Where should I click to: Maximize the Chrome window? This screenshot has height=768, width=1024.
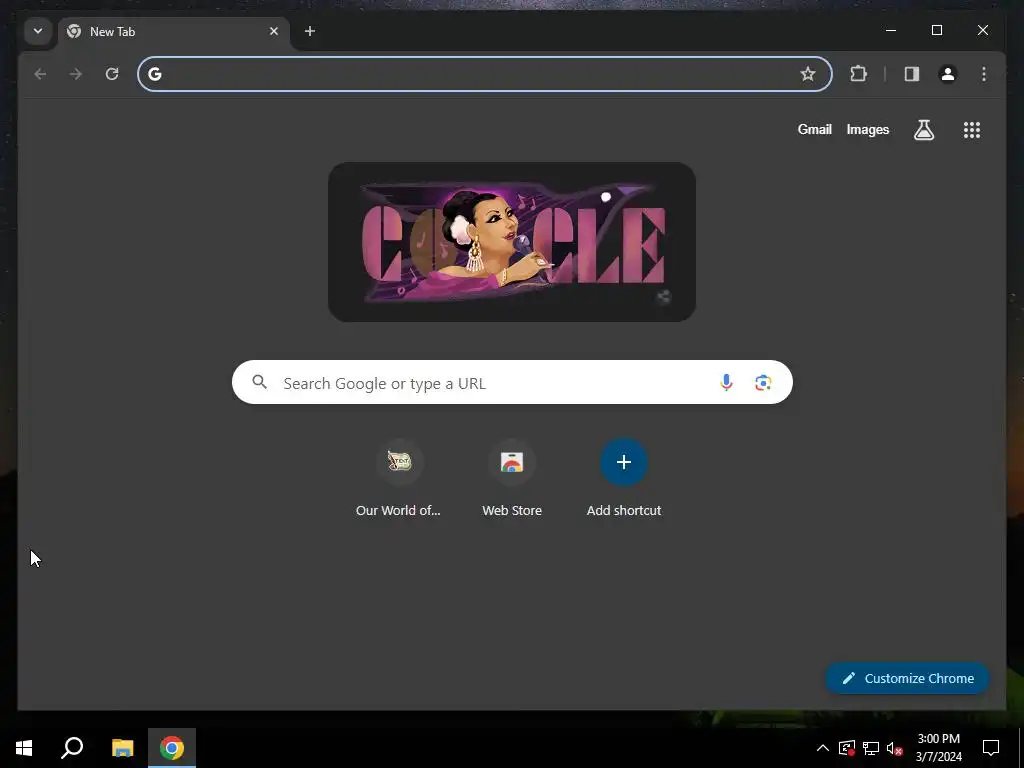(936, 30)
